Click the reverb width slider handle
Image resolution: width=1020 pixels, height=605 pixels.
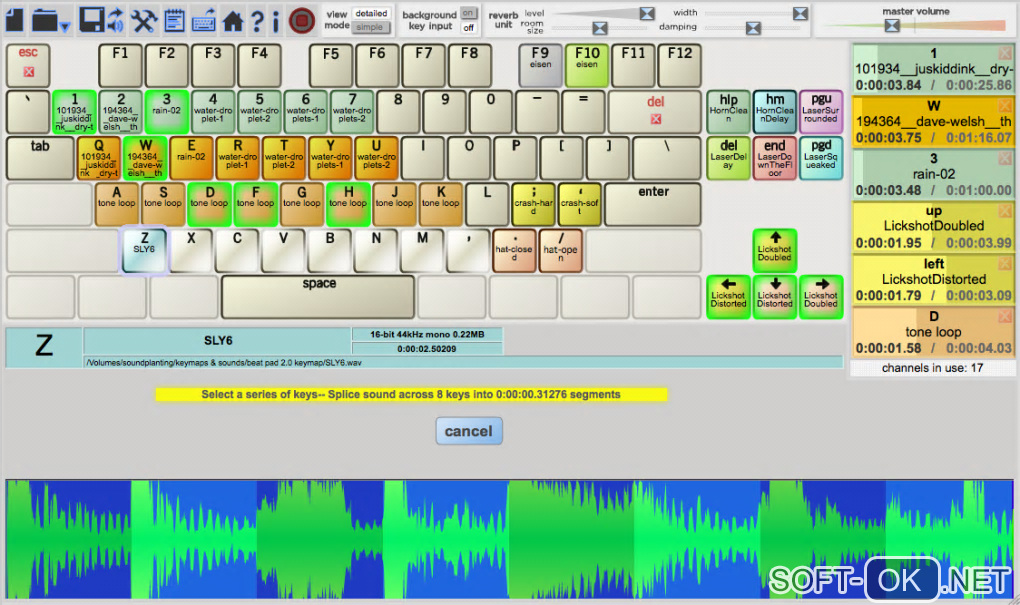pyautogui.click(x=800, y=13)
